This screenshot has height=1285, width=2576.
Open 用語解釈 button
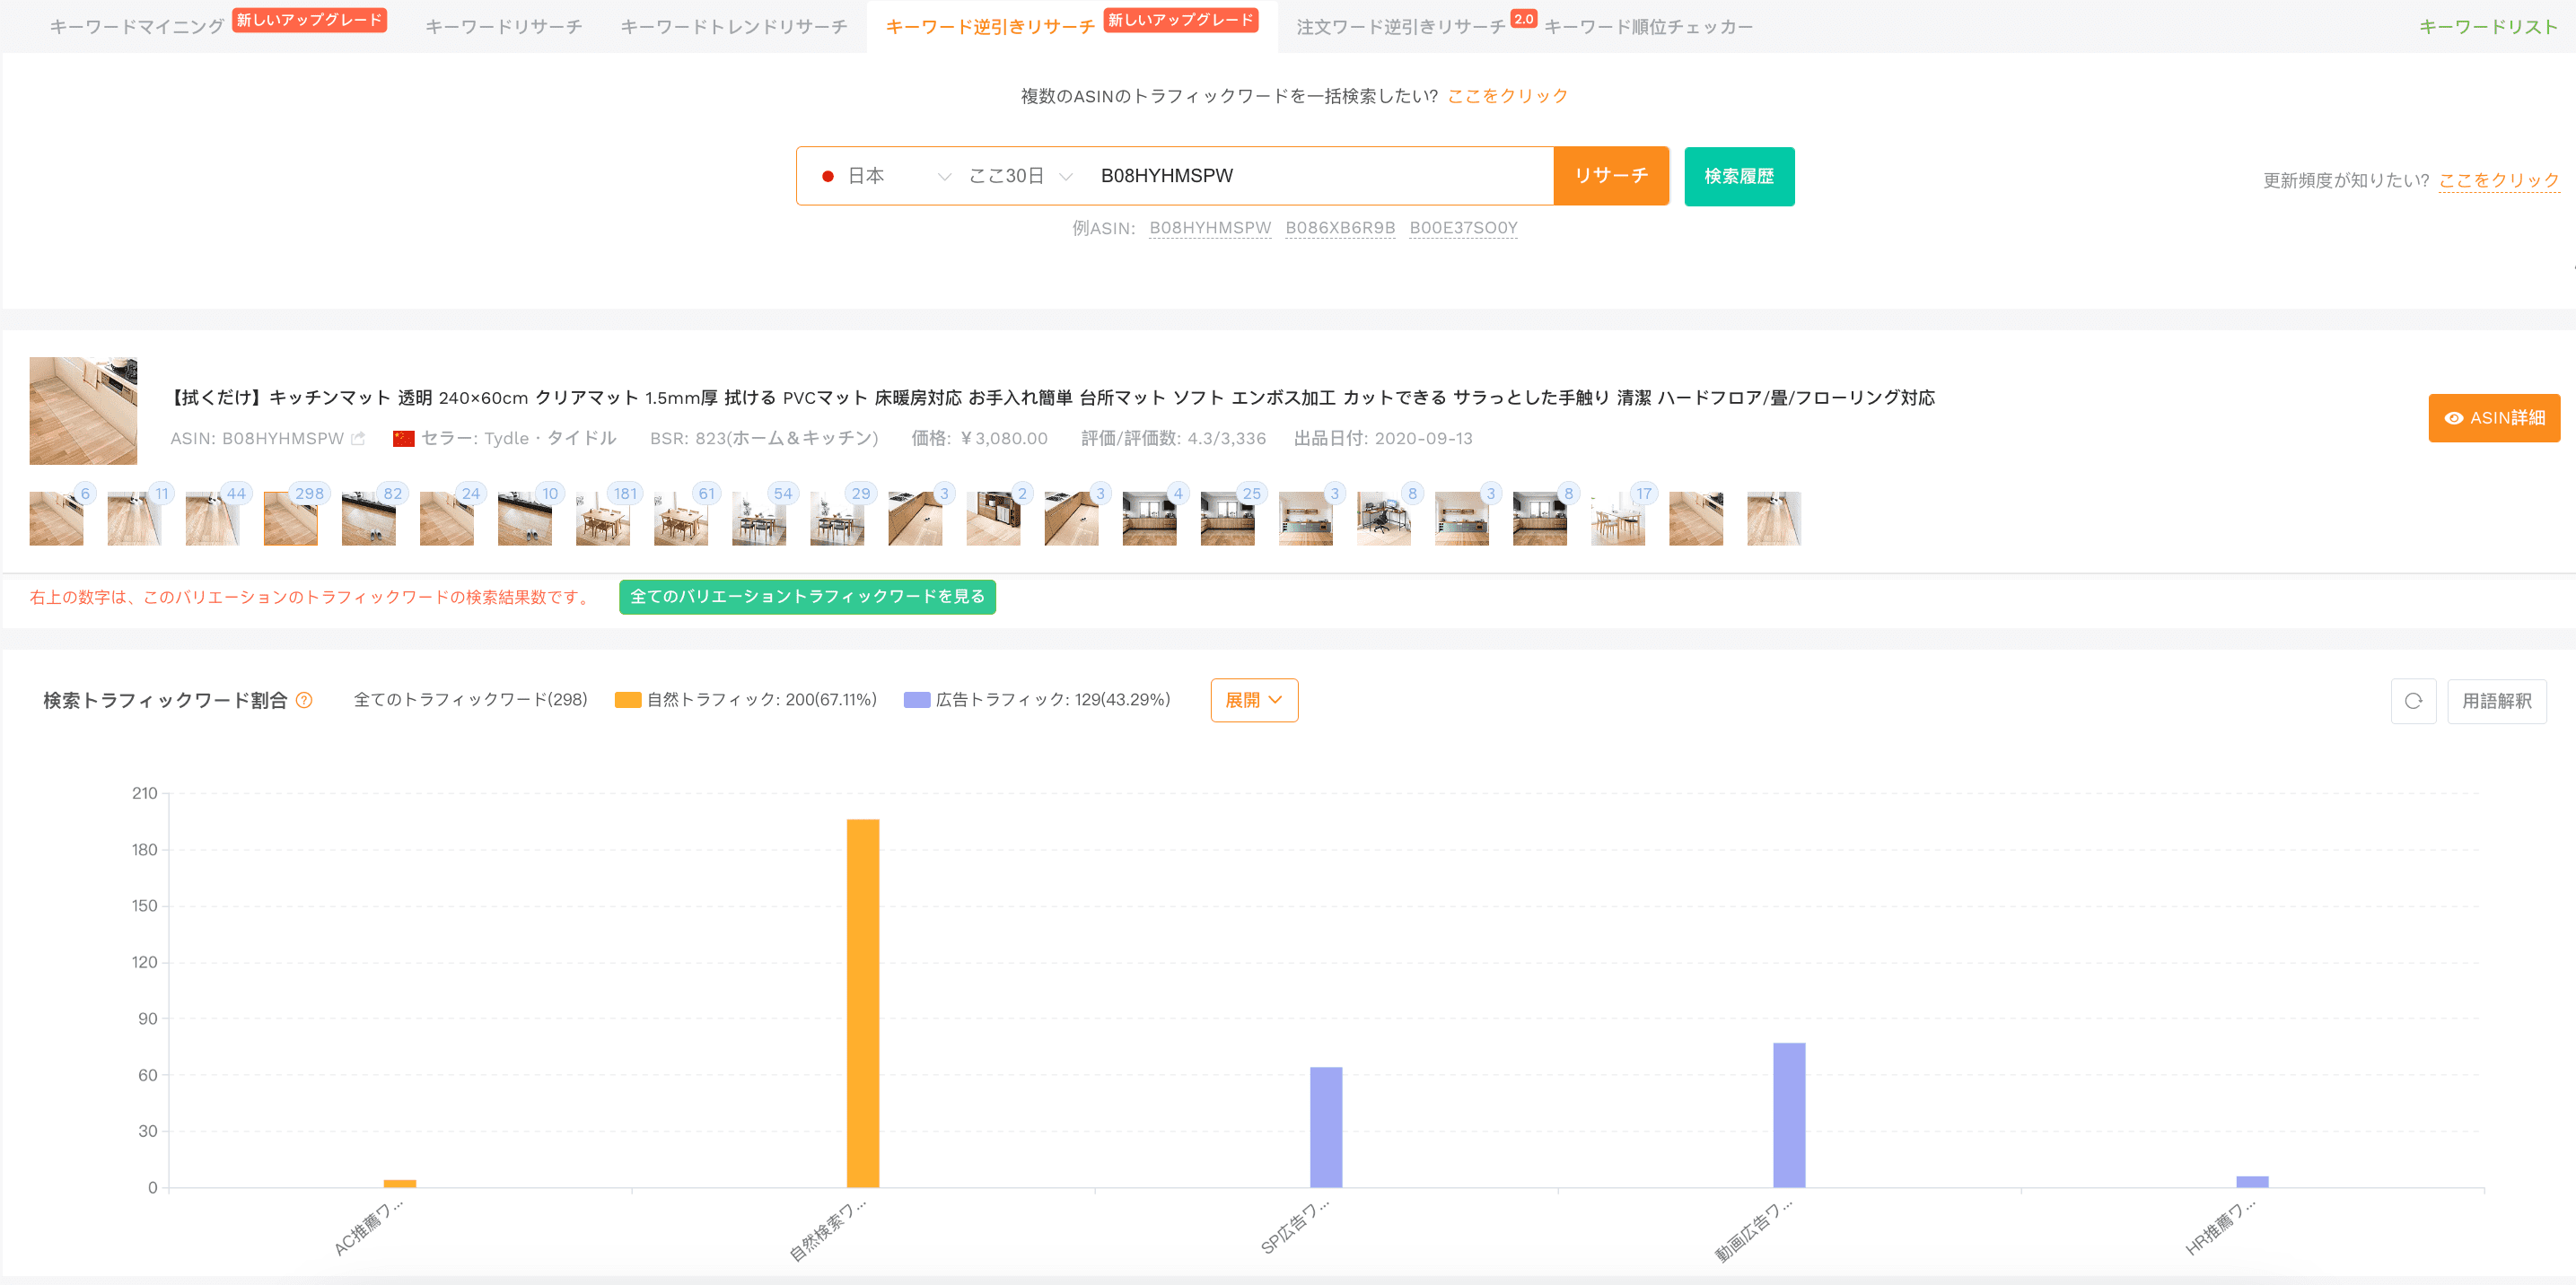(x=2497, y=701)
